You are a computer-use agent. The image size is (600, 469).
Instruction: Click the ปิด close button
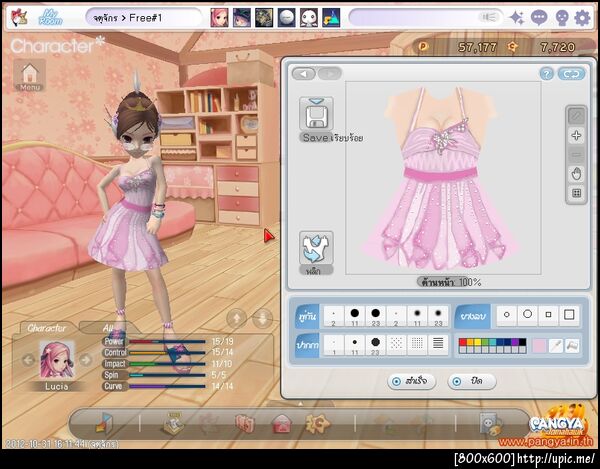(472, 381)
